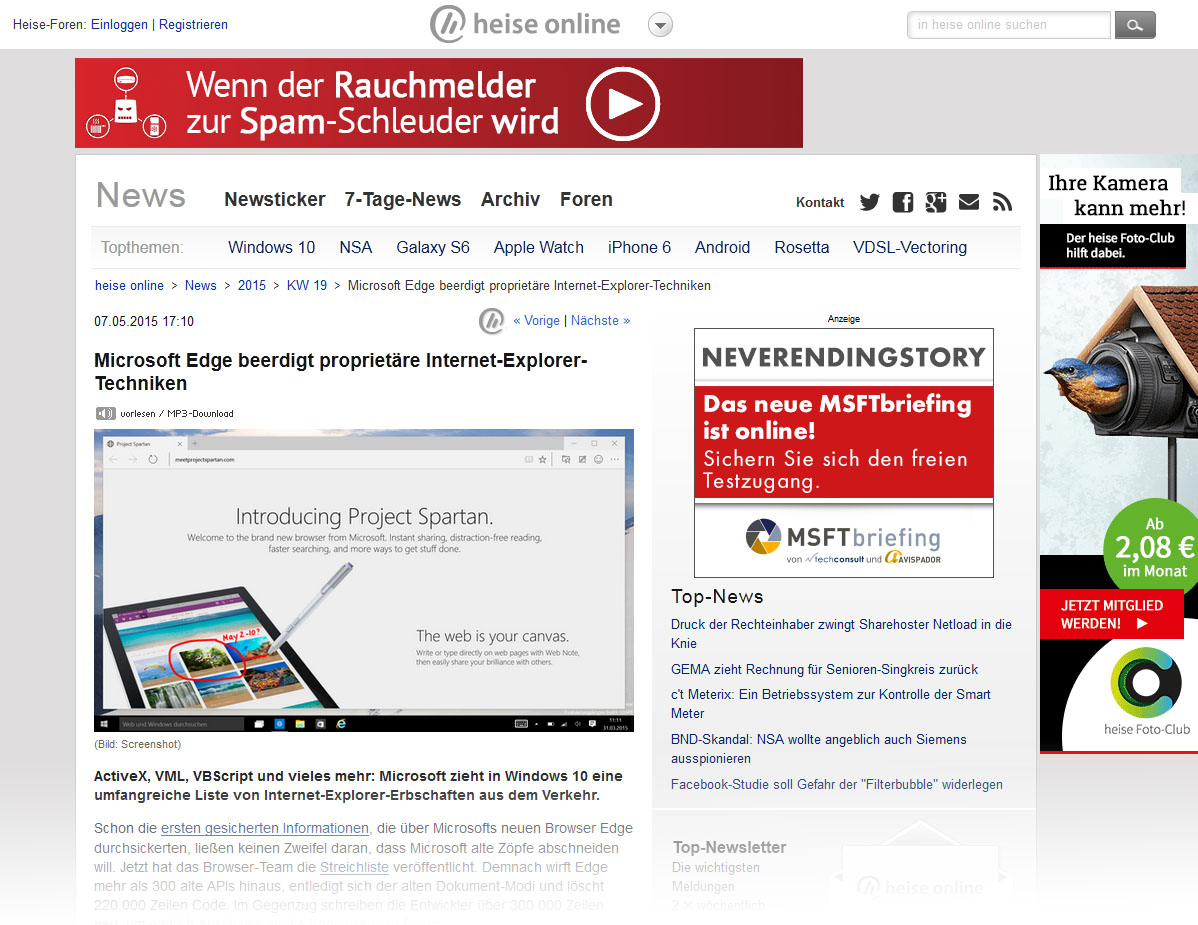Image resolution: width=1198 pixels, height=925 pixels.
Task: Click the search magnifier button
Action: point(1135,25)
